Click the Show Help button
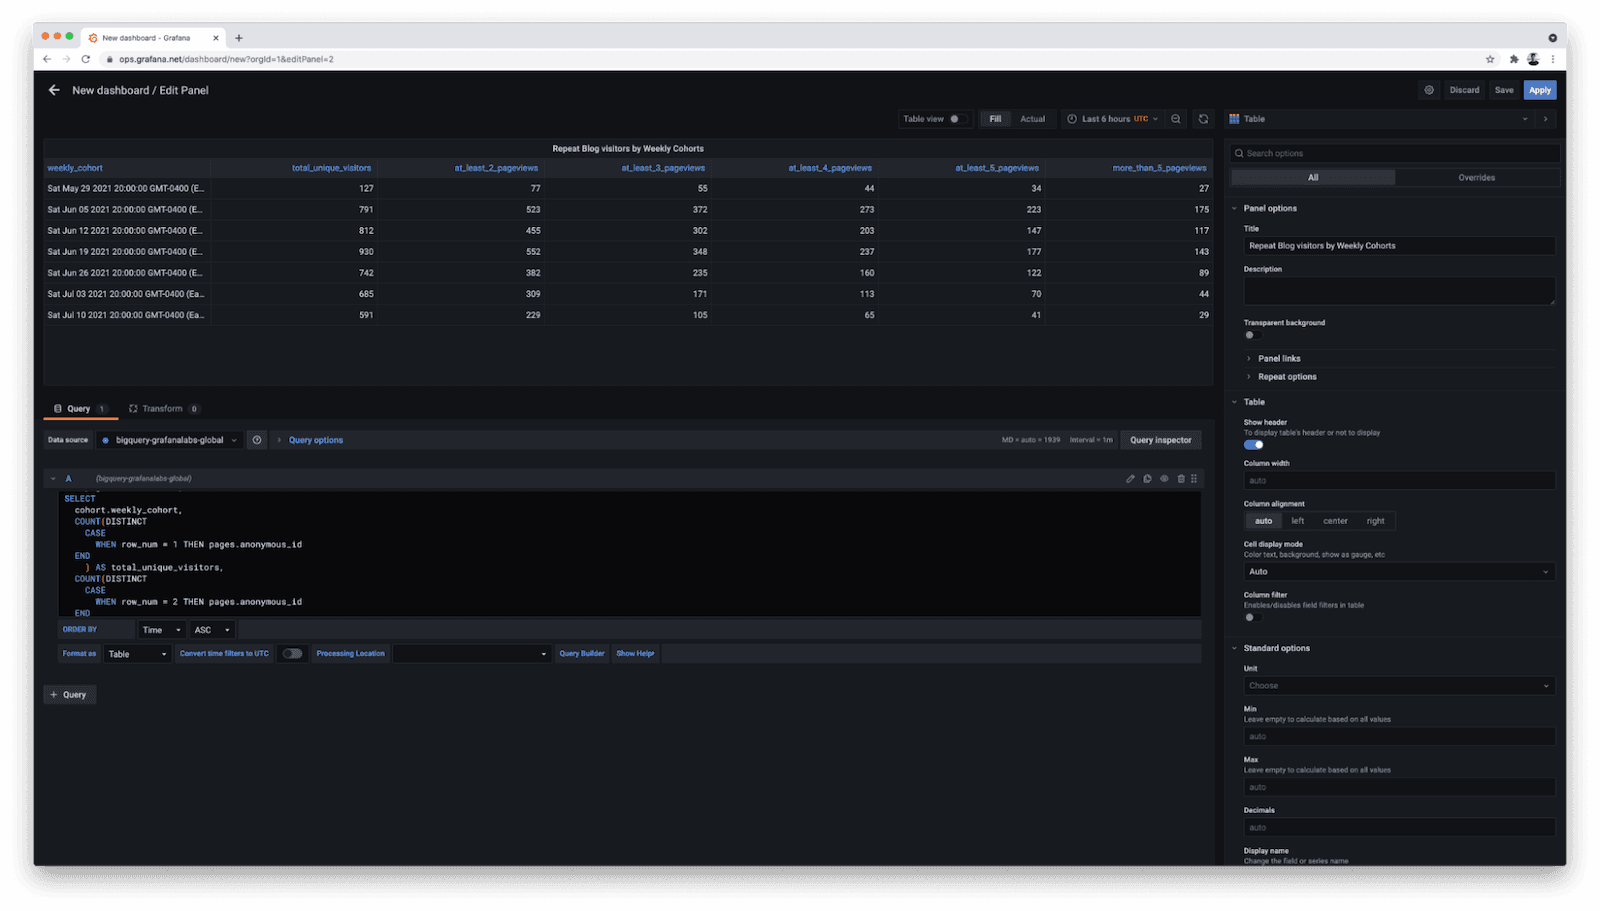This screenshot has height=911, width=1600. point(635,654)
